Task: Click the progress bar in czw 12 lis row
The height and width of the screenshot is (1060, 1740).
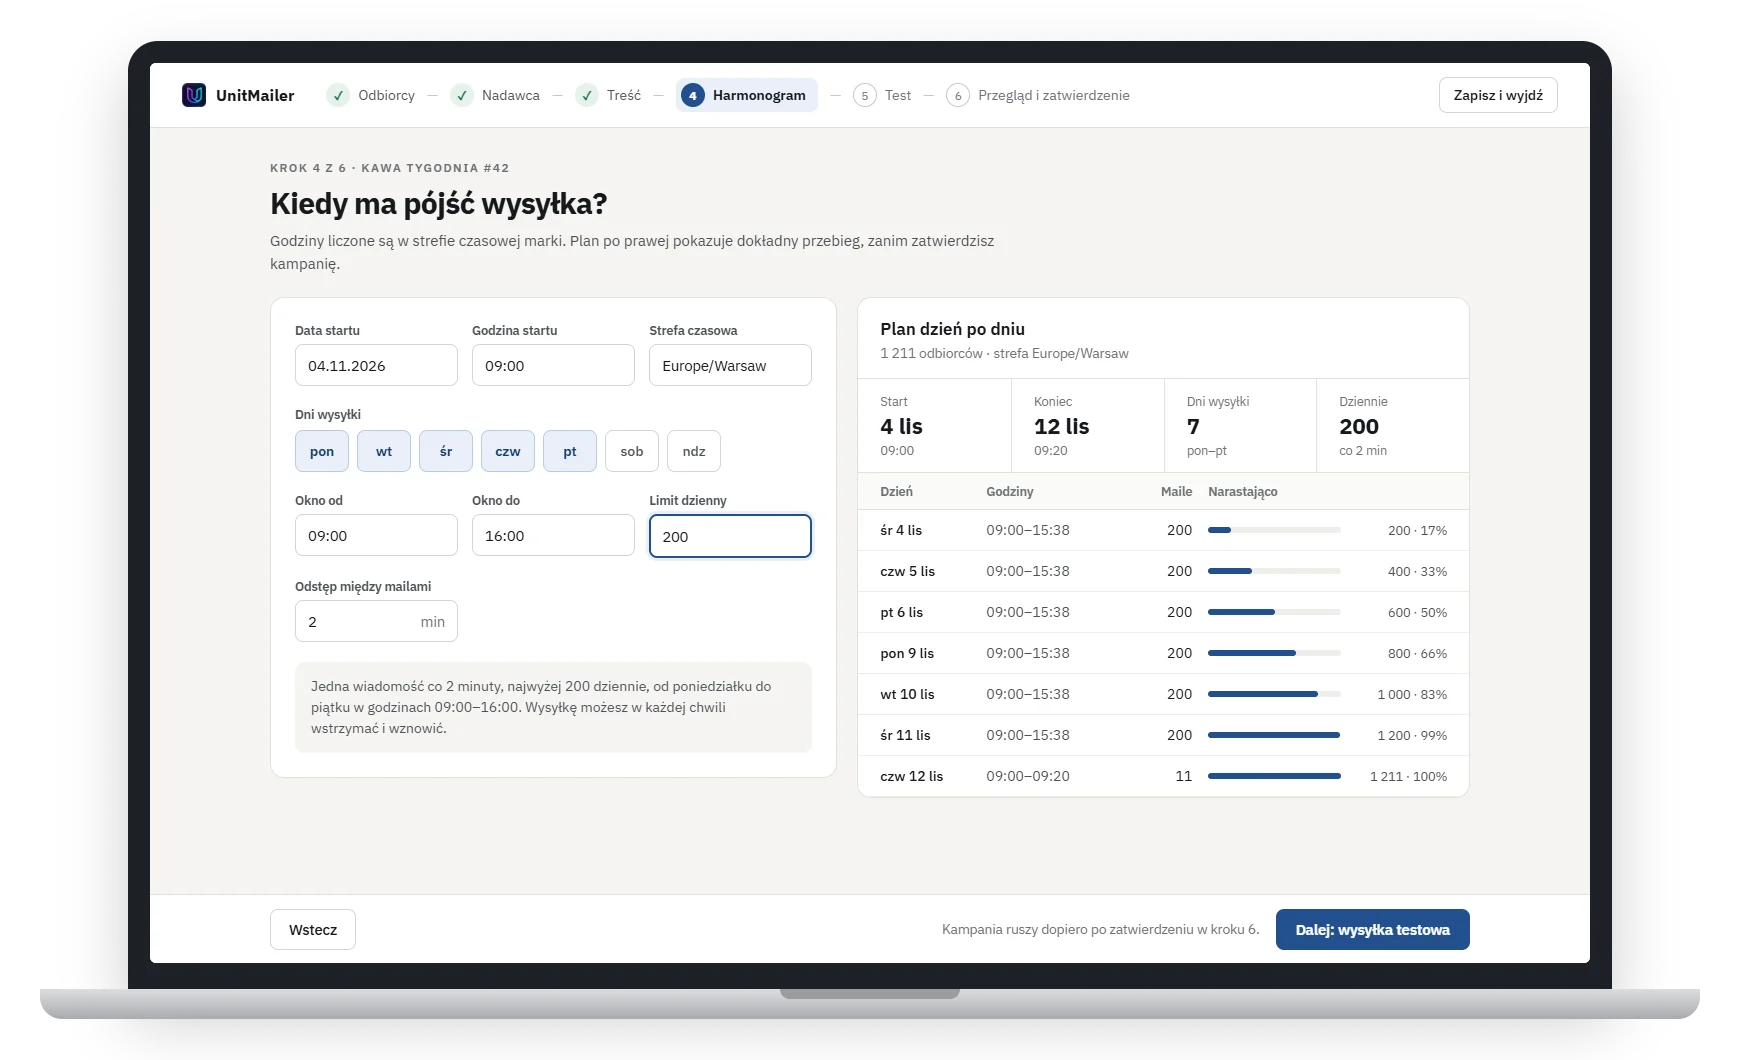Action: click(x=1274, y=776)
